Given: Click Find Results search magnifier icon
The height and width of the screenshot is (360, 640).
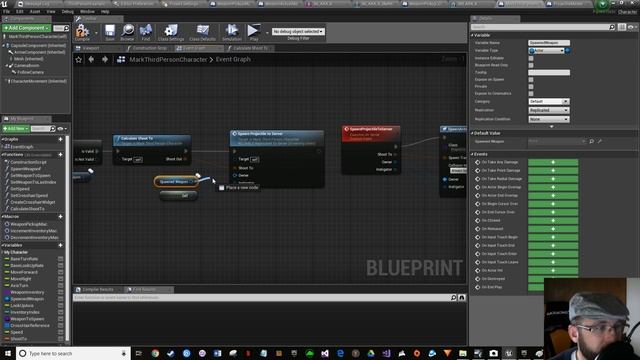Looking at the screenshot, I should click(453, 298).
